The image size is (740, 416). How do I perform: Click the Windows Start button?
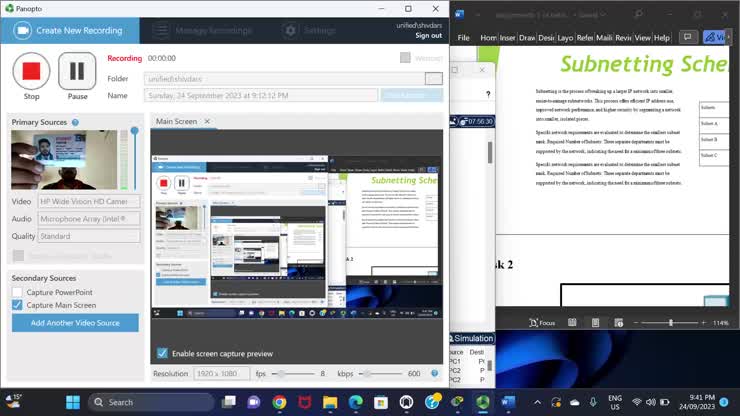coord(72,402)
